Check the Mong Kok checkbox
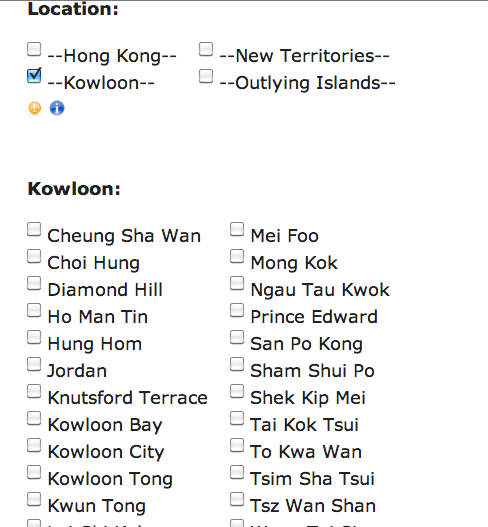The height and width of the screenshot is (527, 488). (237, 256)
